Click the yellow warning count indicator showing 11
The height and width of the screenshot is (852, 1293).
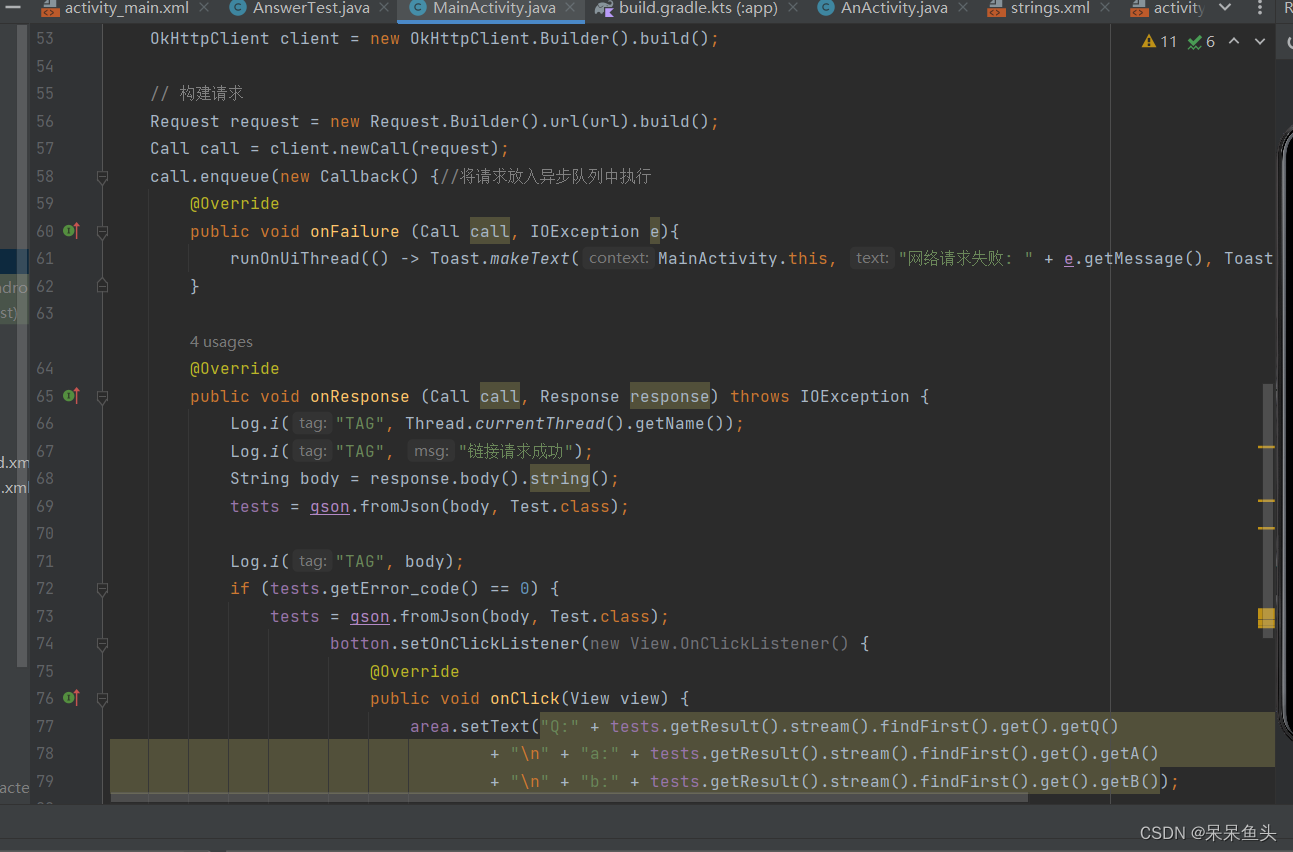tap(1160, 42)
